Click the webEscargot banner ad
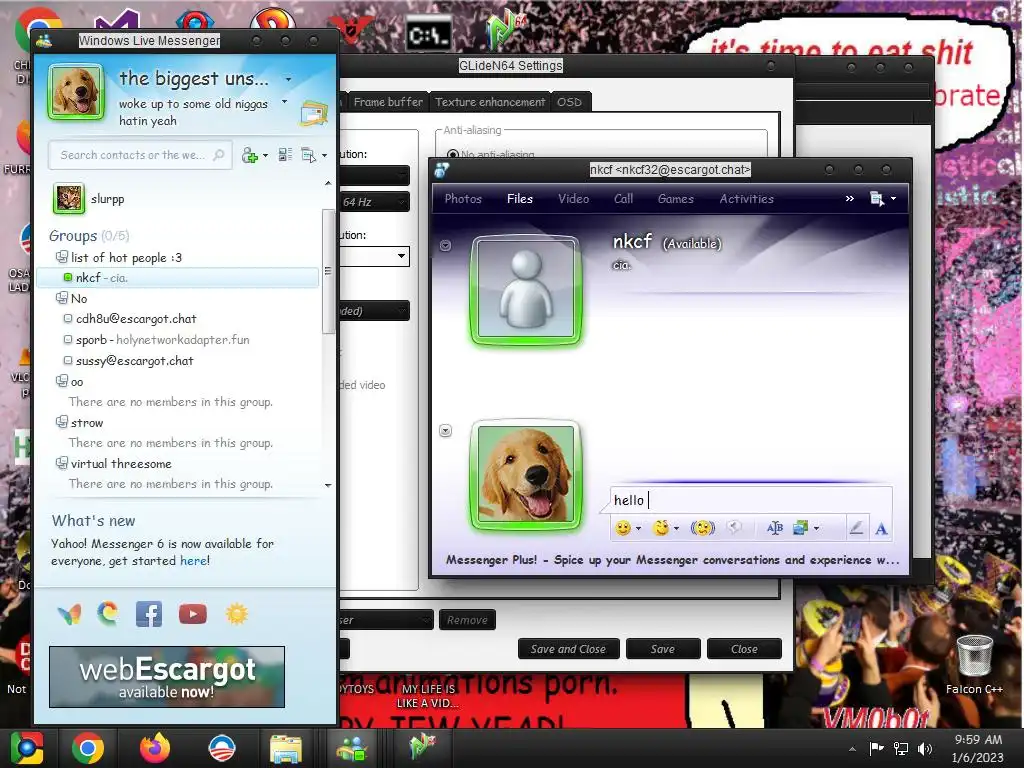The image size is (1024, 768). (x=167, y=677)
